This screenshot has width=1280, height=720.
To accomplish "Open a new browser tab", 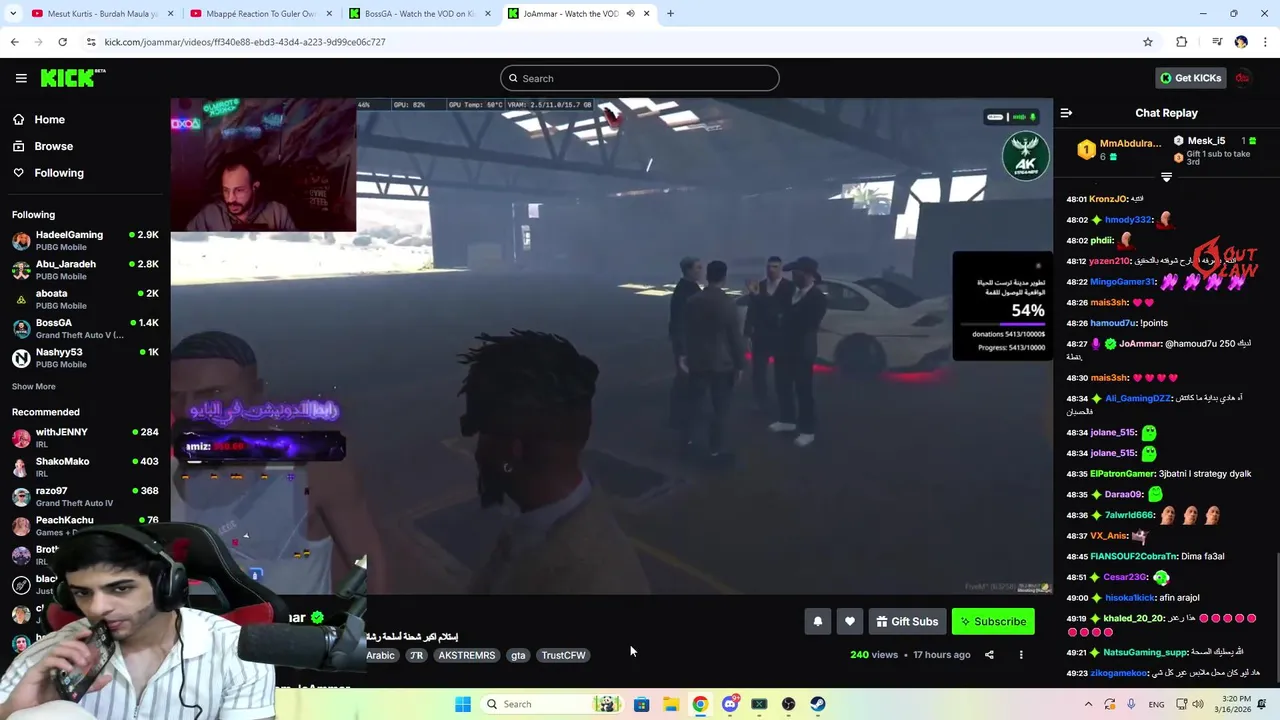I will click(670, 13).
